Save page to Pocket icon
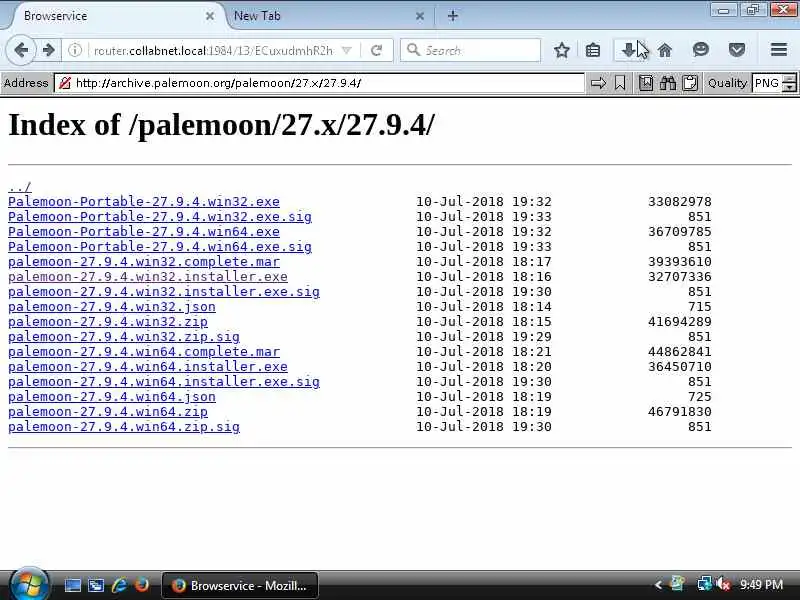The image size is (800, 600). 737,50
